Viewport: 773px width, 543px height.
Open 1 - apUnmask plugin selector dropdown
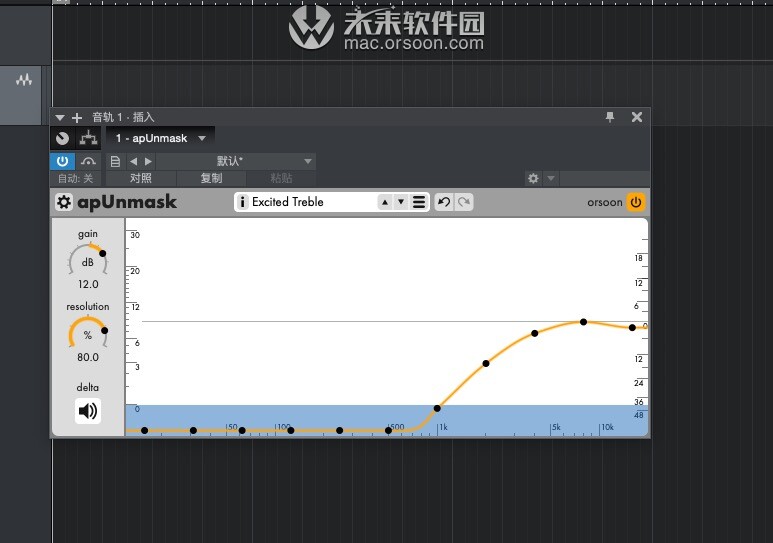tap(160, 138)
